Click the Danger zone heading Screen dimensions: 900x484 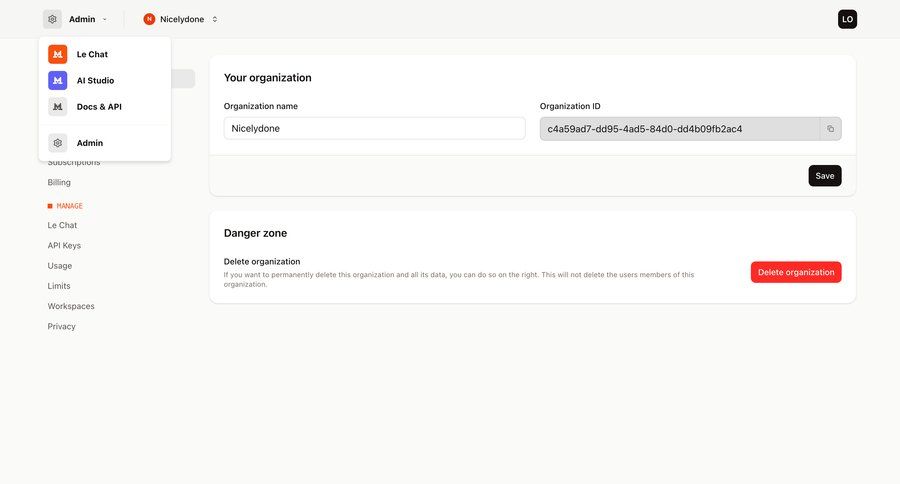(255, 233)
